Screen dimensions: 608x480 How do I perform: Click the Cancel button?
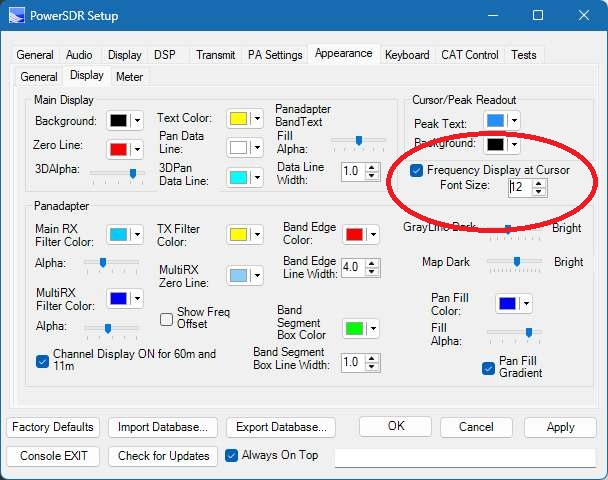476,427
